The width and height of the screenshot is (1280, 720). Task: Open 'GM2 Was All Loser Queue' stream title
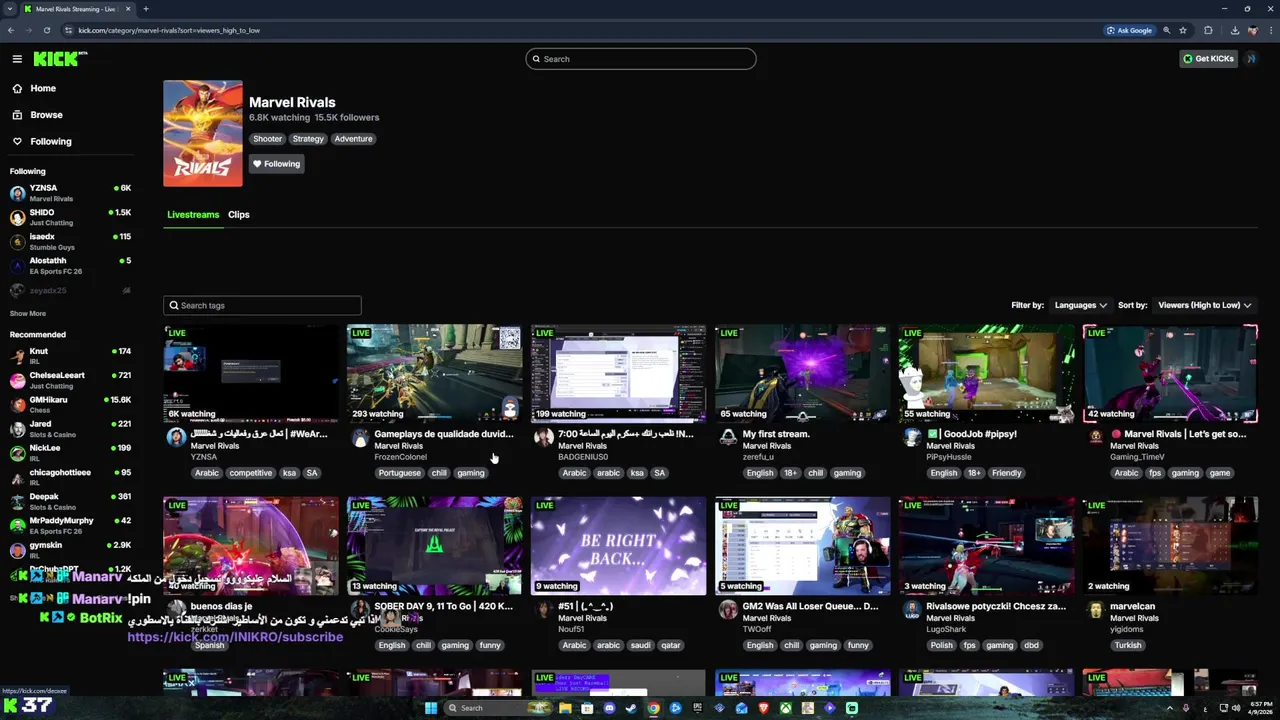(x=810, y=606)
